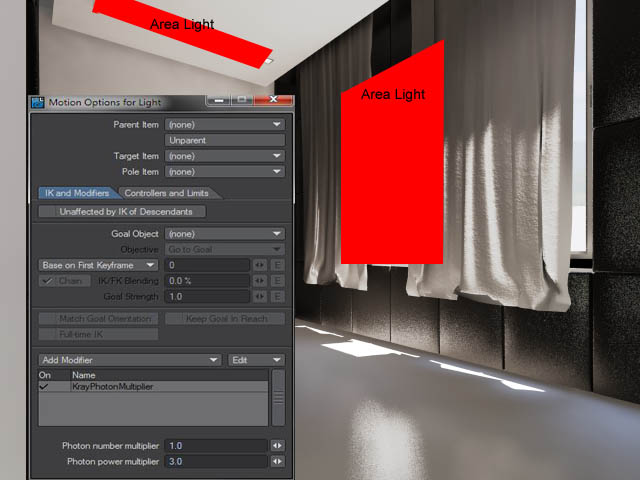Click the arrow stepper beside IK/FK Blending
Screen dimensions: 640x480
point(260,281)
